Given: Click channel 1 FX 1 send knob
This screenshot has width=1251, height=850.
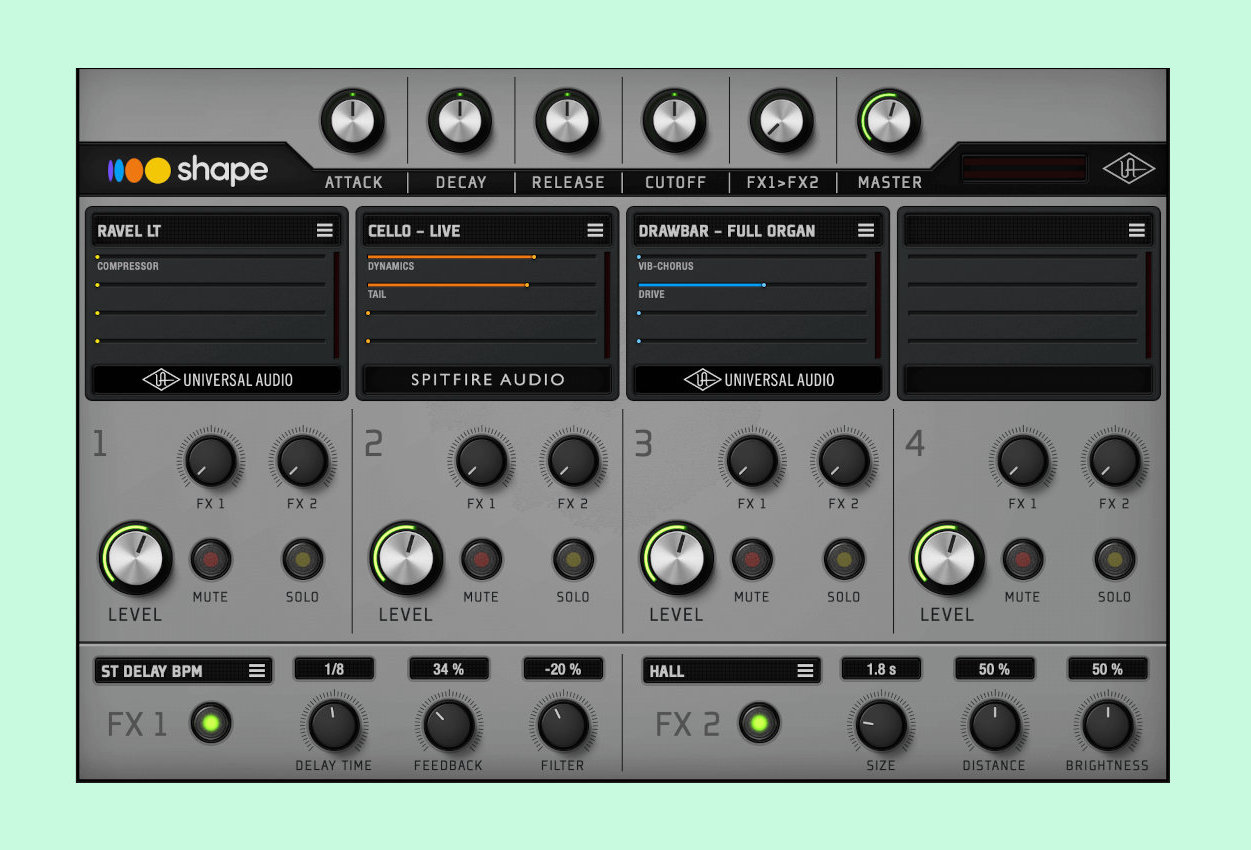Looking at the screenshot, I should 210,461.
